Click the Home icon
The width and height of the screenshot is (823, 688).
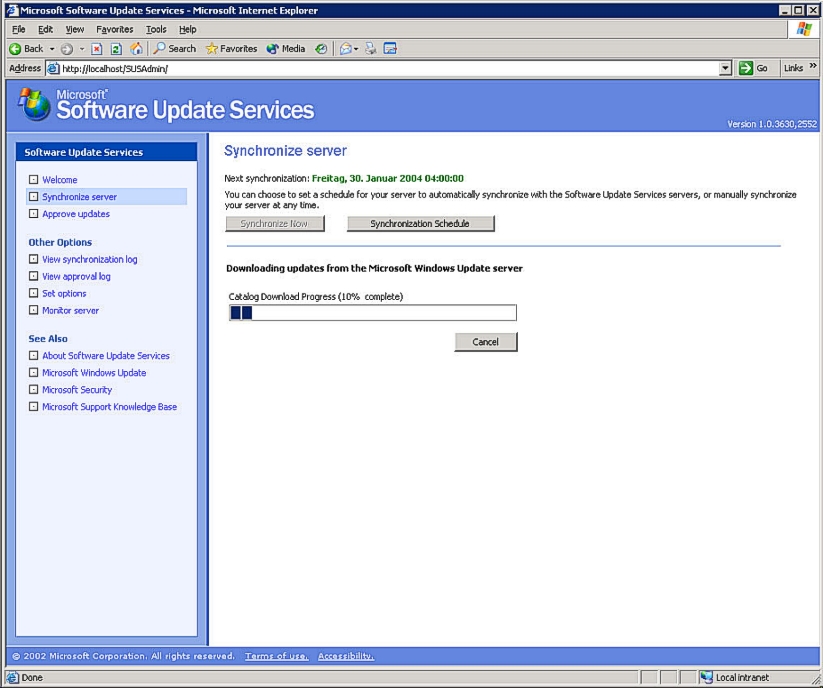pos(136,49)
